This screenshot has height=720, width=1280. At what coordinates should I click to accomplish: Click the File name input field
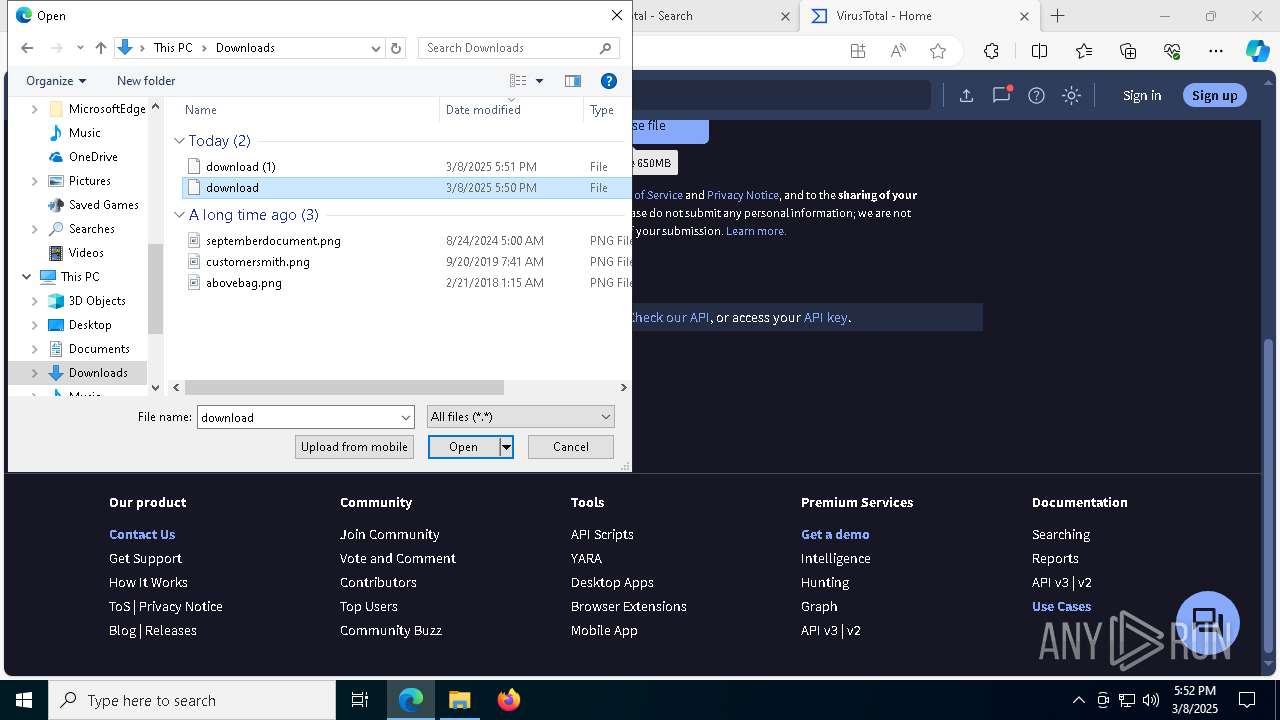(298, 417)
